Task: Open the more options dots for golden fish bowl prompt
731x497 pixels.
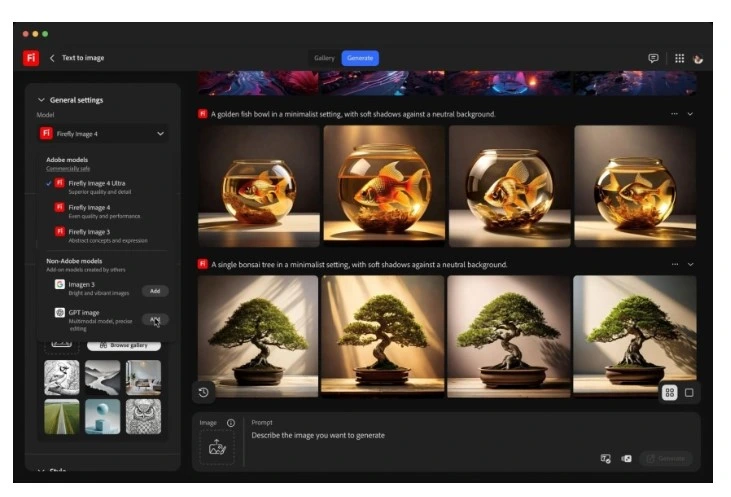Action: [674, 114]
